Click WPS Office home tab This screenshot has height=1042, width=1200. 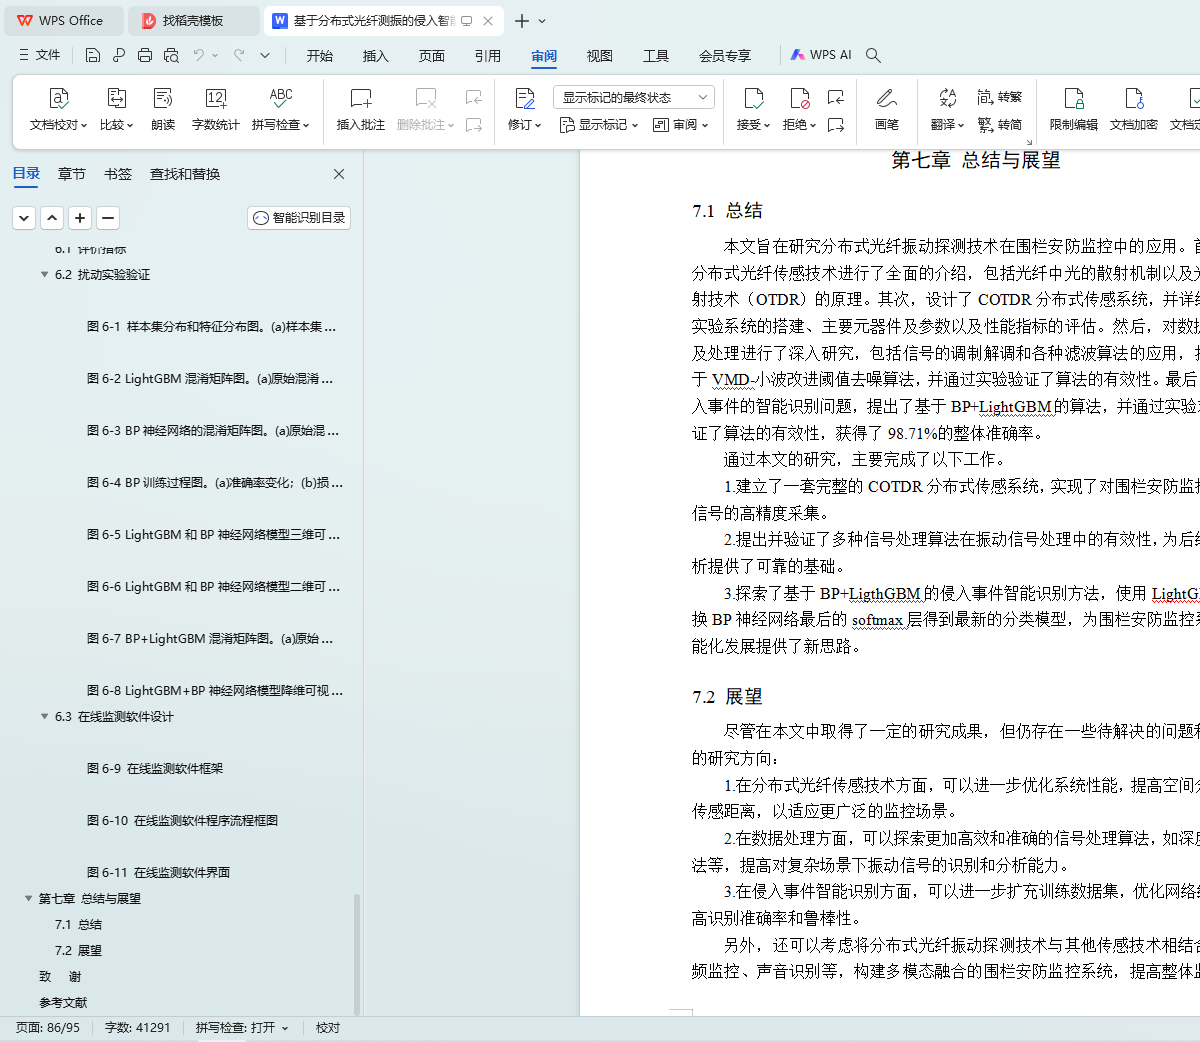[62, 21]
